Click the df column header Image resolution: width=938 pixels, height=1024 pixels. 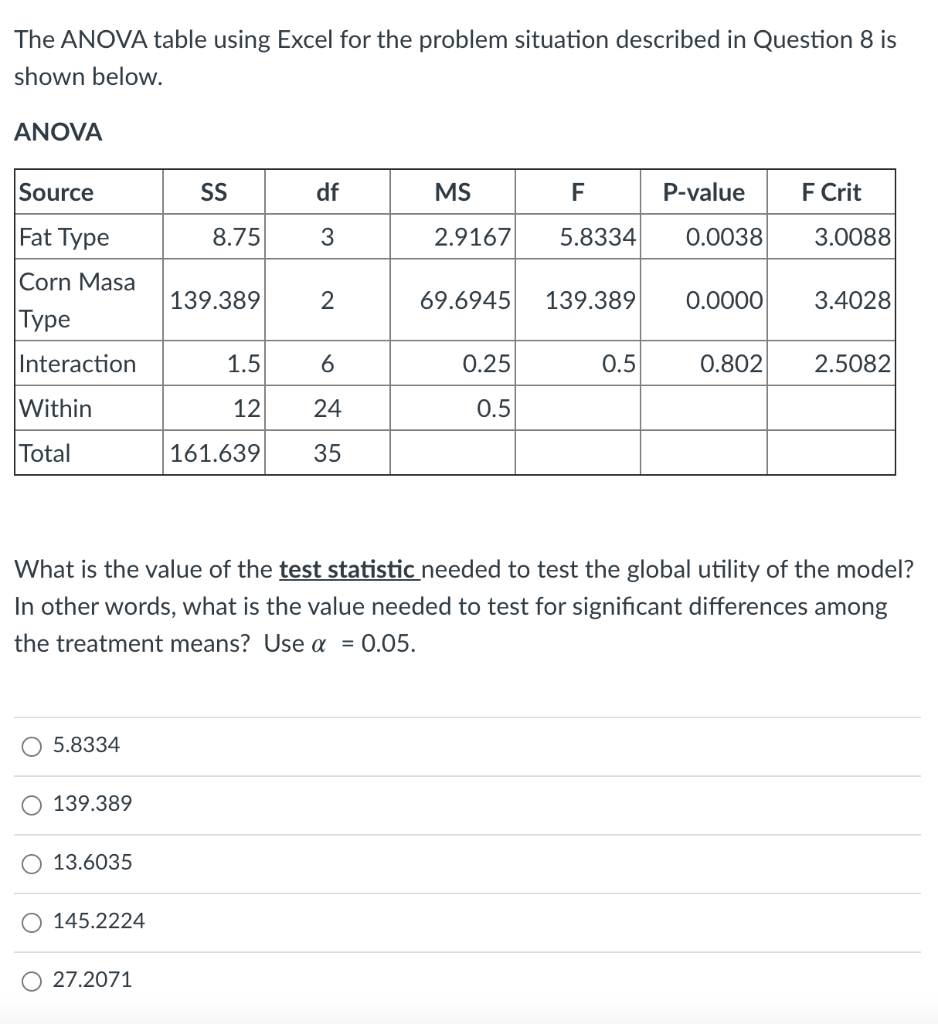tap(328, 192)
